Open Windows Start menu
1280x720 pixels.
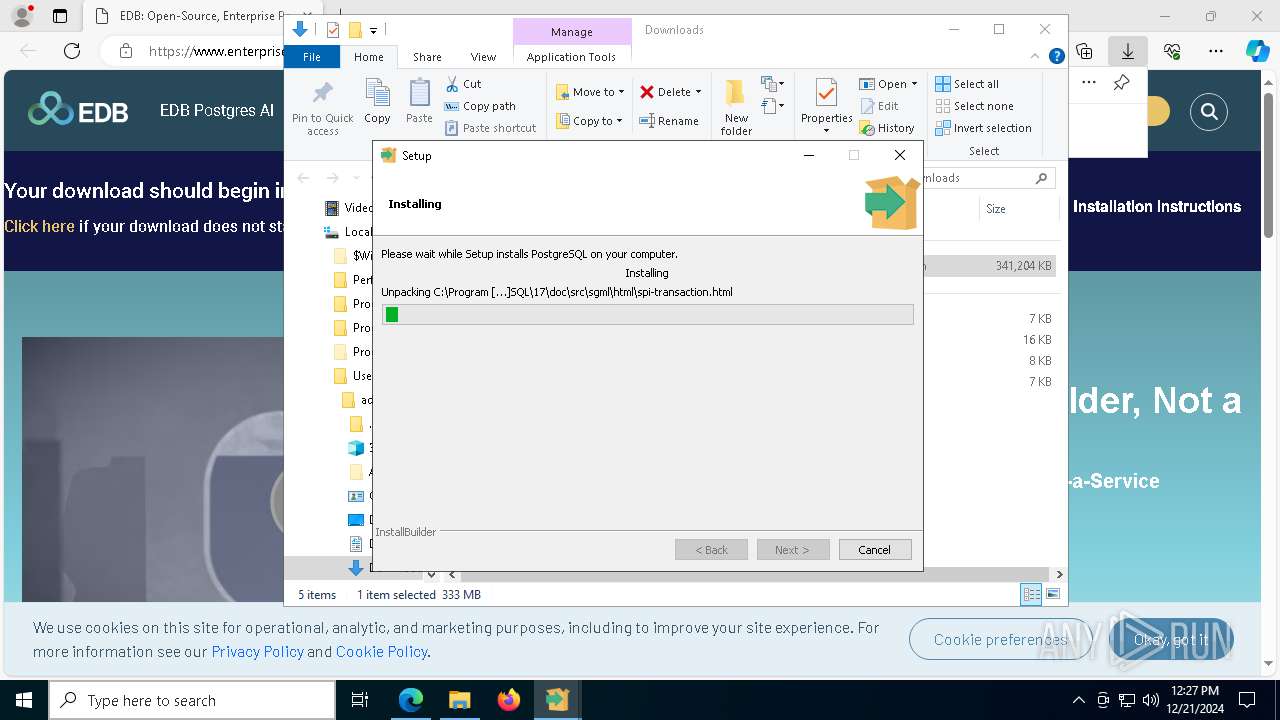point(24,700)
